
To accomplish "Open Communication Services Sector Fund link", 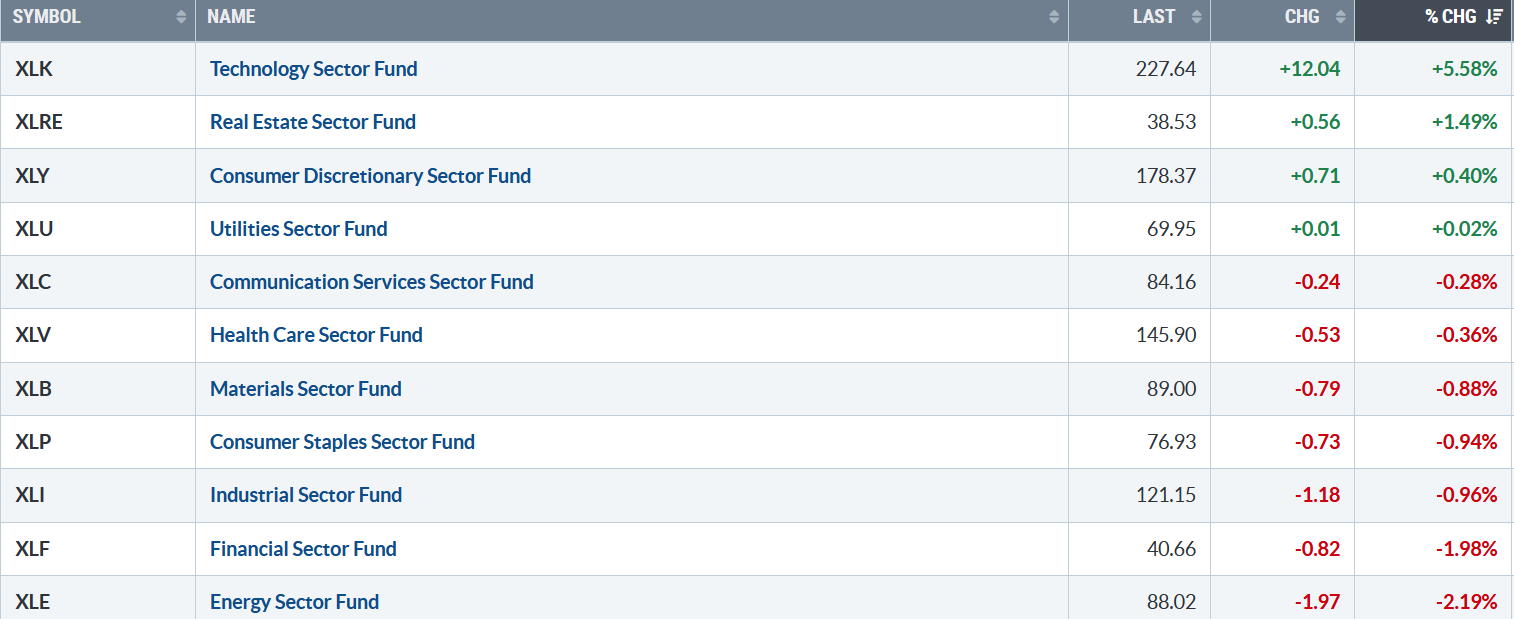I will [x=372, y=282].
